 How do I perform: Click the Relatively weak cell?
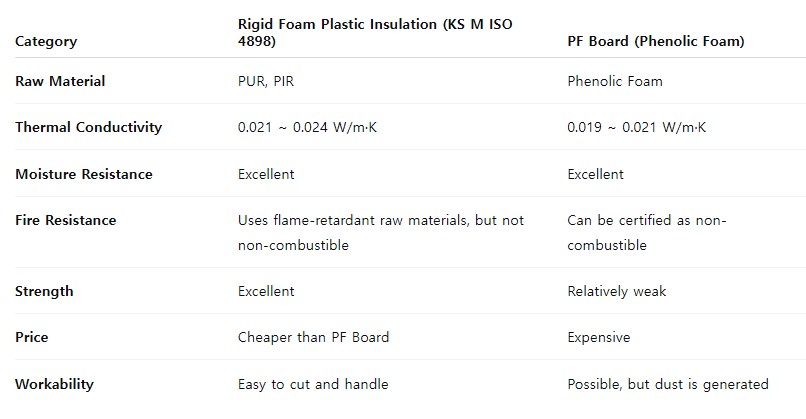tap(616, 292)
